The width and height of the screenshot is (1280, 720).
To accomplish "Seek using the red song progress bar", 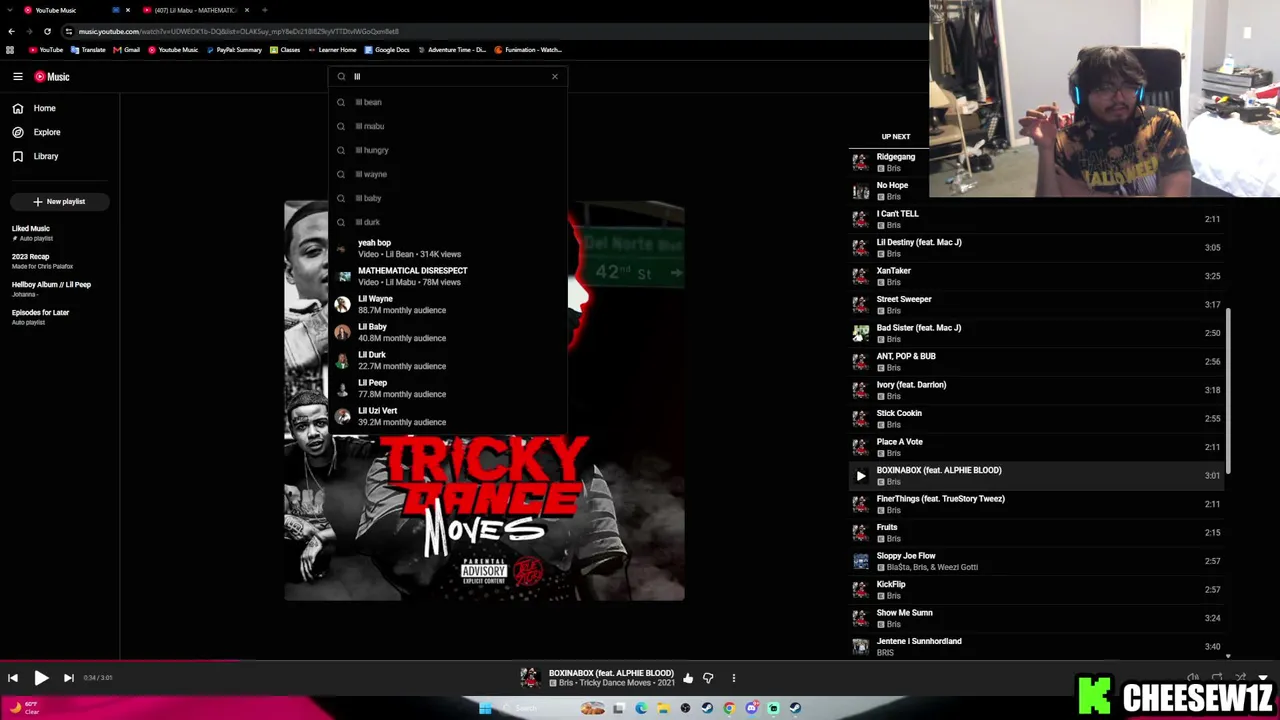I will [120, 661].
